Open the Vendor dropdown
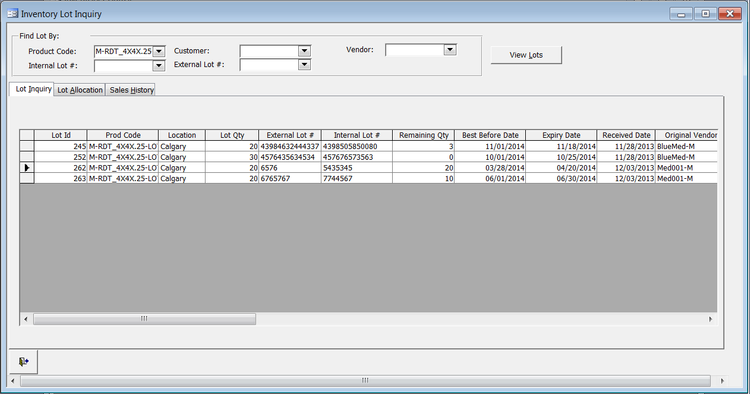Viewport: 750px width, 394px height. [x=450, y=50]
